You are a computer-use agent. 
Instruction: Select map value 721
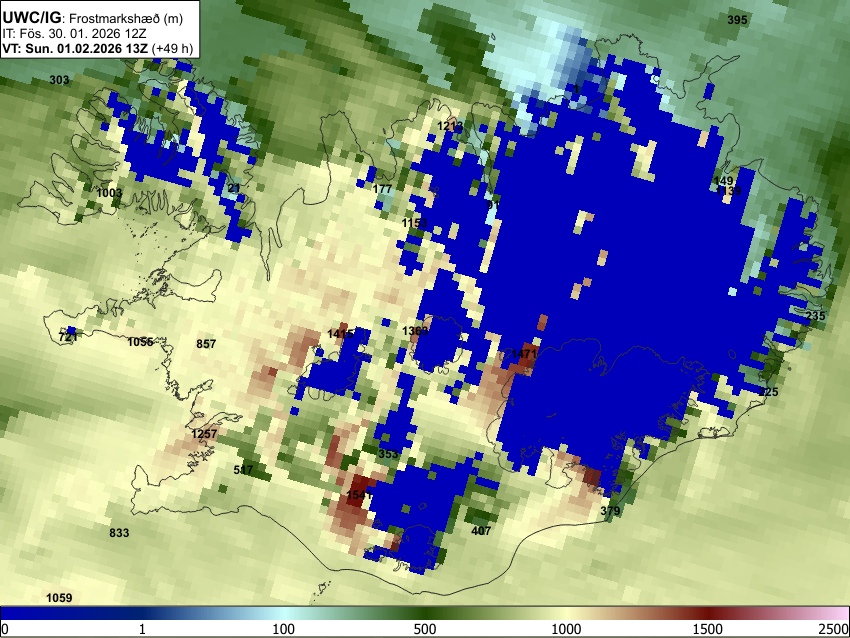tap(68, 337)
